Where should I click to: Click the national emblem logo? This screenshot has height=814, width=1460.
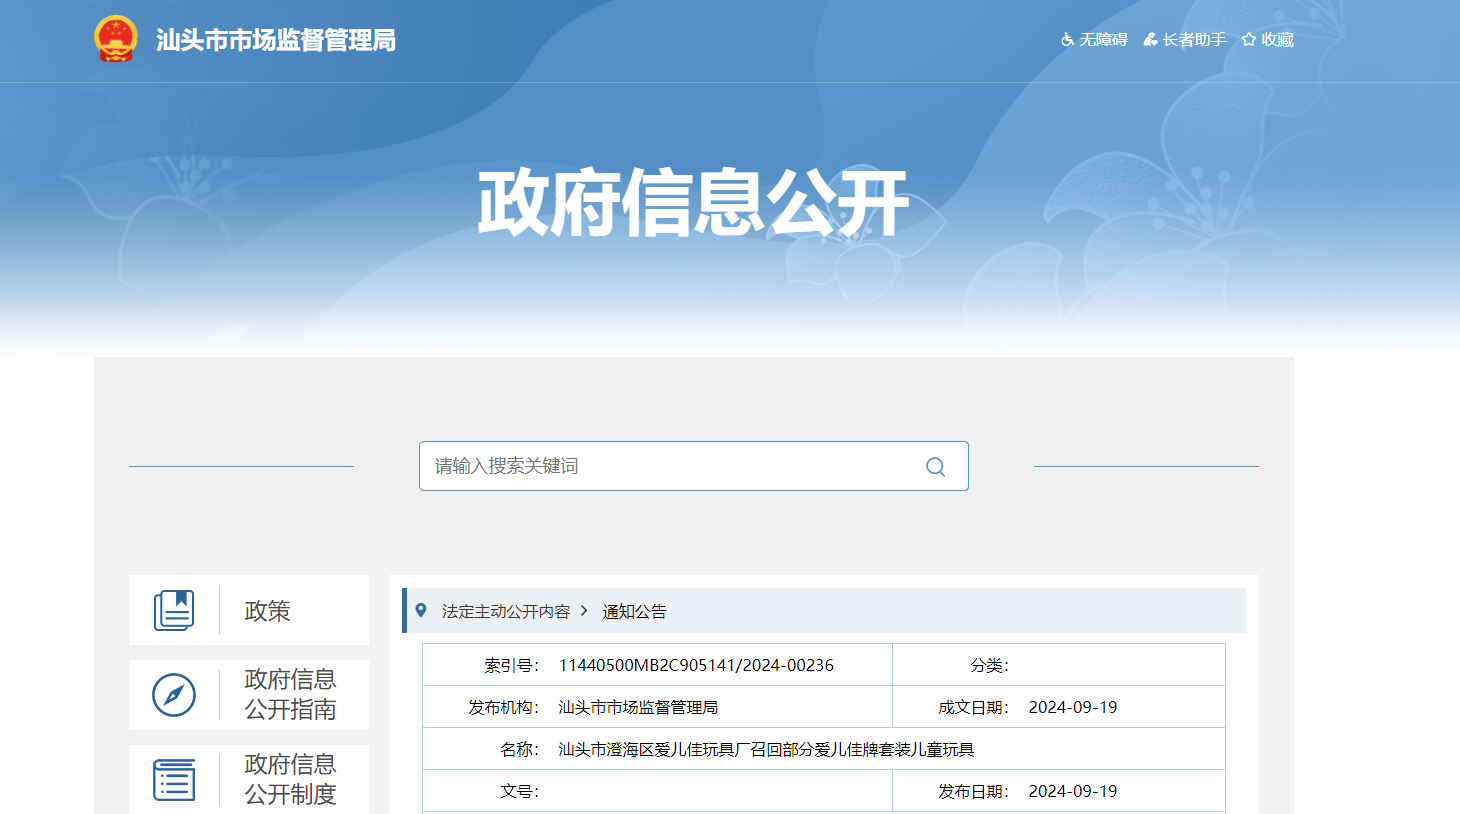point(115,40)
